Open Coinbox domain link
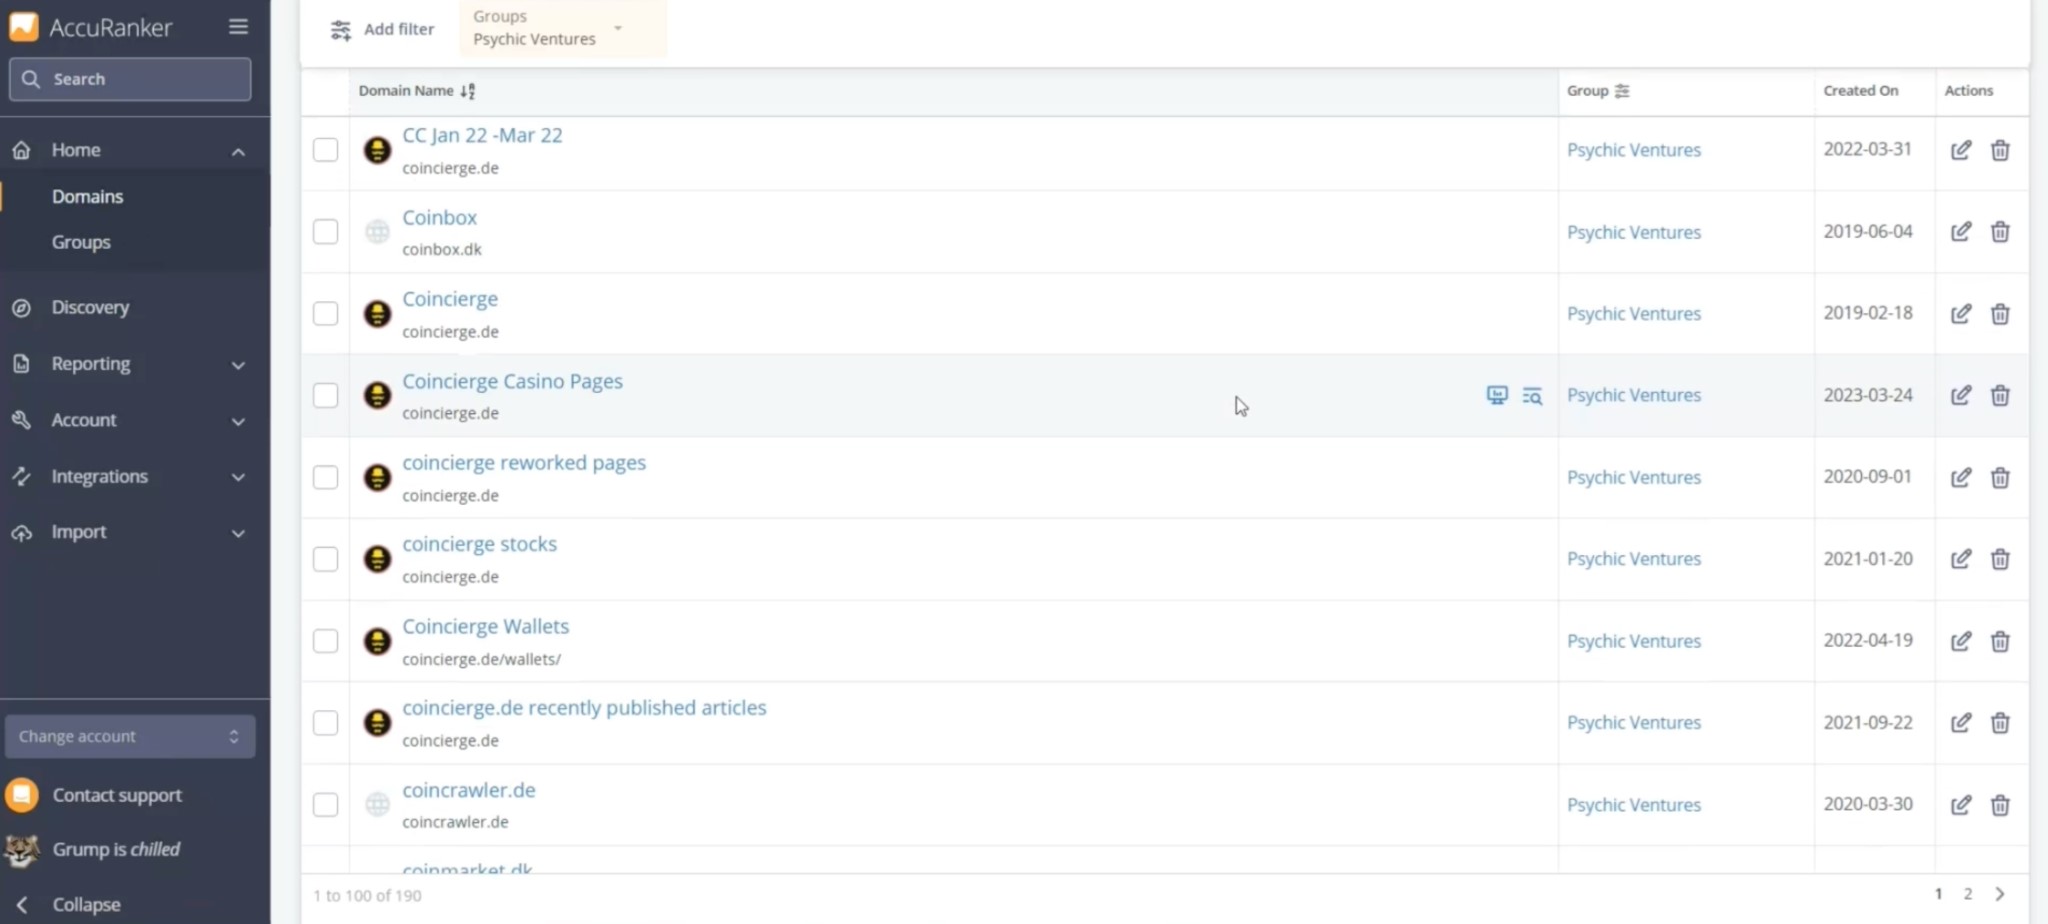This screenshot has width=2048, height=924. [439, 217]
